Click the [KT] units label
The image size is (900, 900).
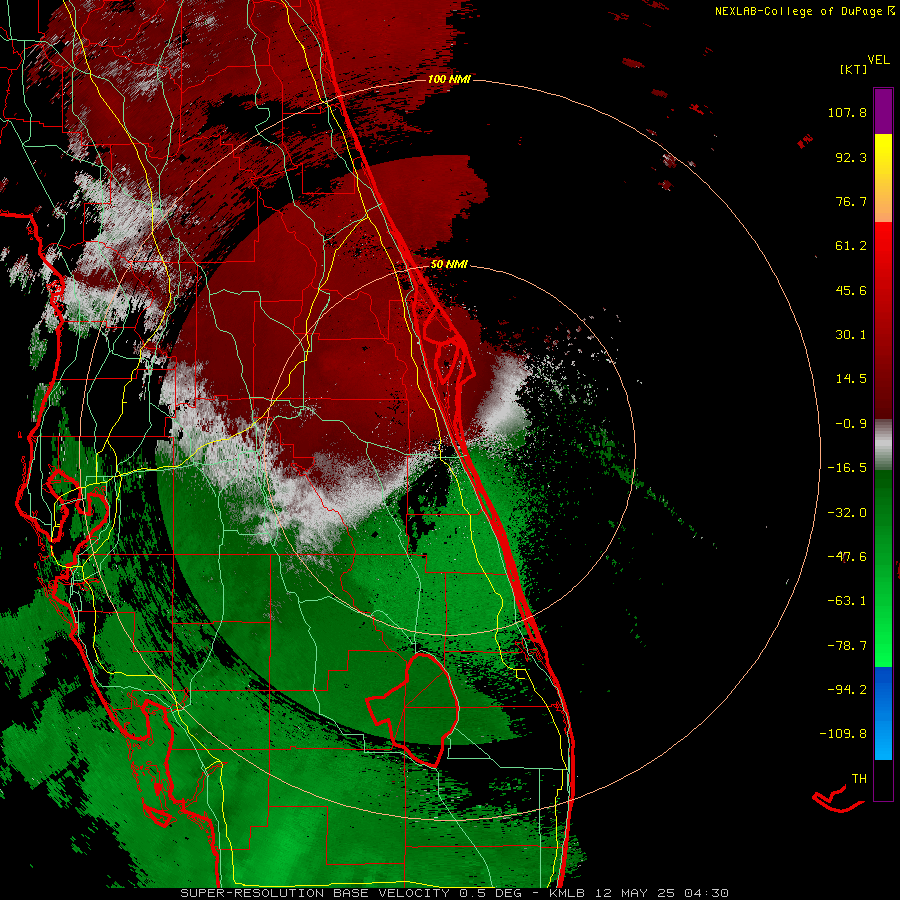pyautogui.click(x=853, y=69)
